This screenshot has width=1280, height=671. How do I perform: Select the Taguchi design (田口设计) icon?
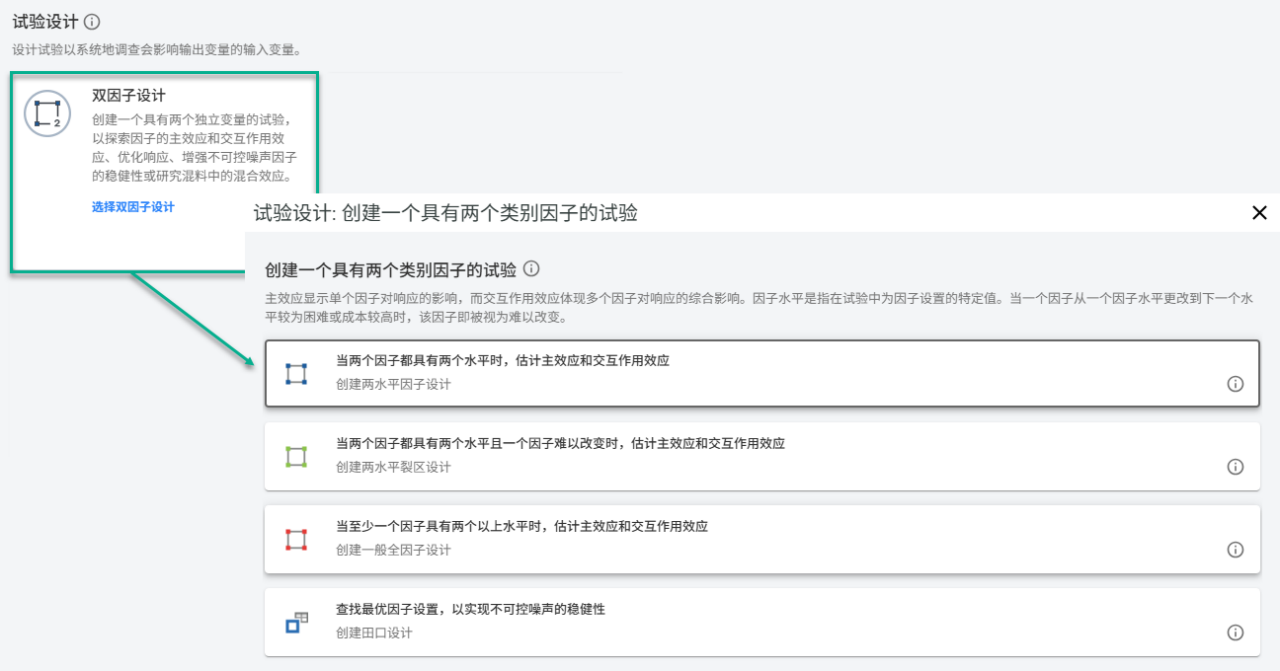click(294, 621)
